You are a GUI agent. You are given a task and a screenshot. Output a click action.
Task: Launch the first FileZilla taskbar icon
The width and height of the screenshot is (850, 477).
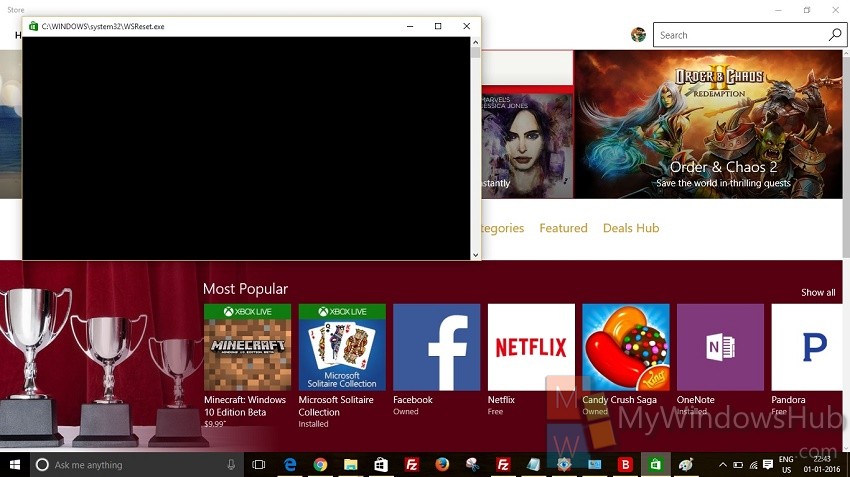coord(411,465)
